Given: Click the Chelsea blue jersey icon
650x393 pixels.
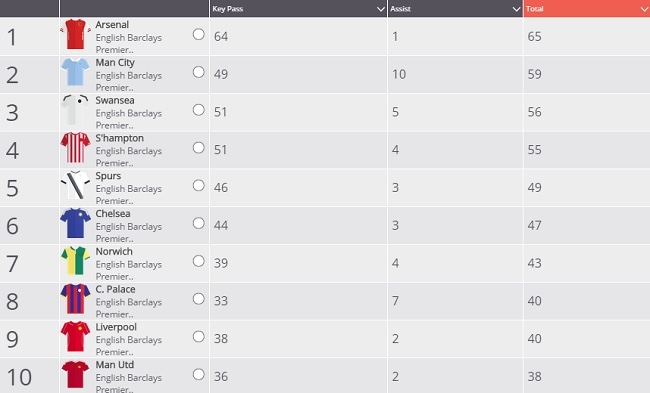Looking at the screenshot, I should [x=75, y=223].
